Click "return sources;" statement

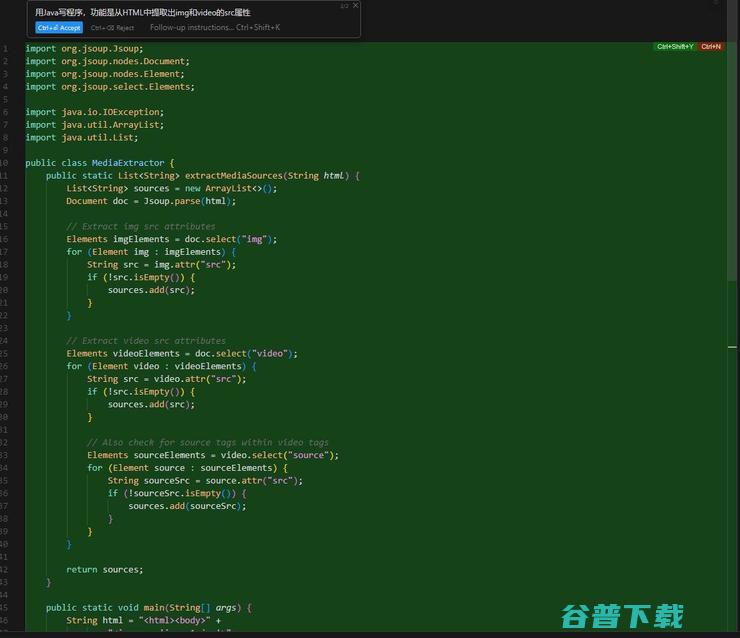[105, 570]
